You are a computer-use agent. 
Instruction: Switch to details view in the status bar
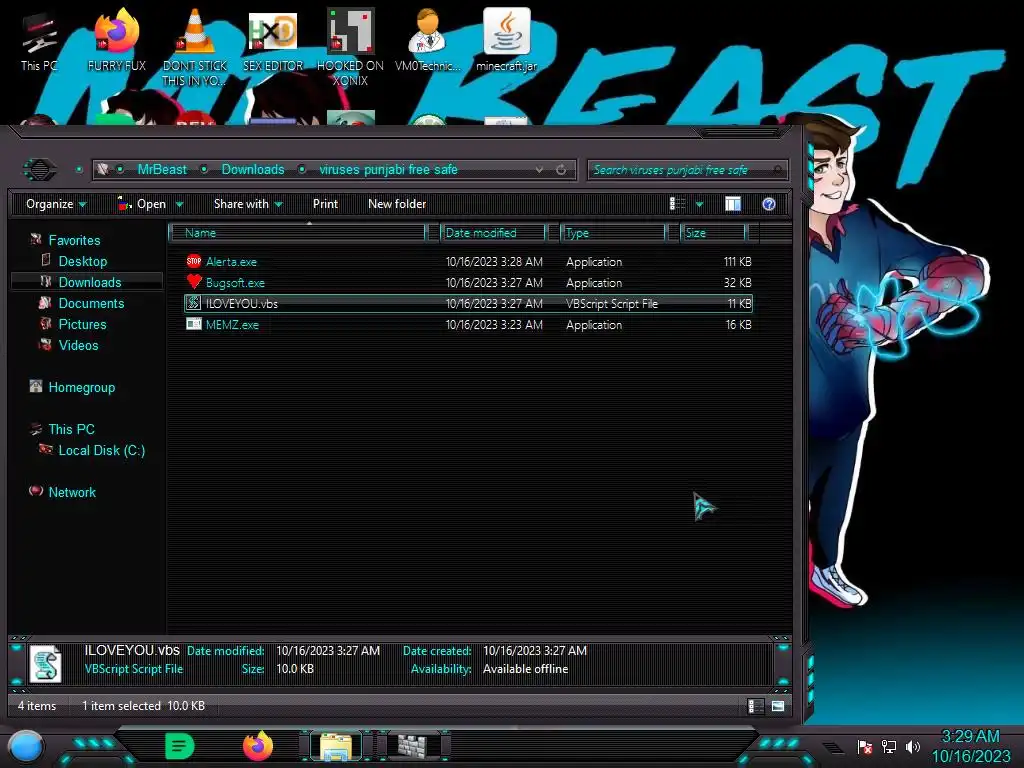[x=755, y=706]
